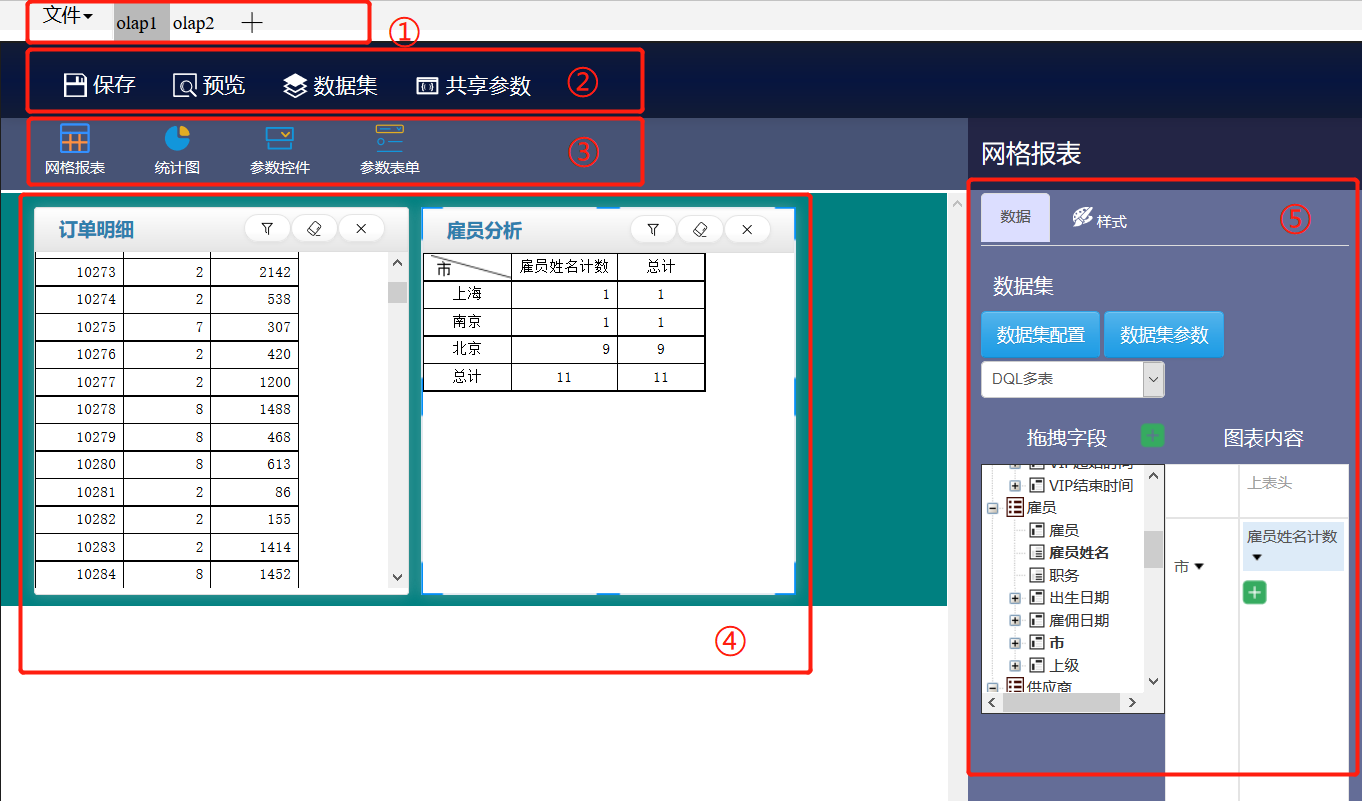The width and height of the screenshot is (1362, 801).
Task: Click the 上海 row in 雇员分析 table
Action: pyautogui.click(x=564, y=294)
